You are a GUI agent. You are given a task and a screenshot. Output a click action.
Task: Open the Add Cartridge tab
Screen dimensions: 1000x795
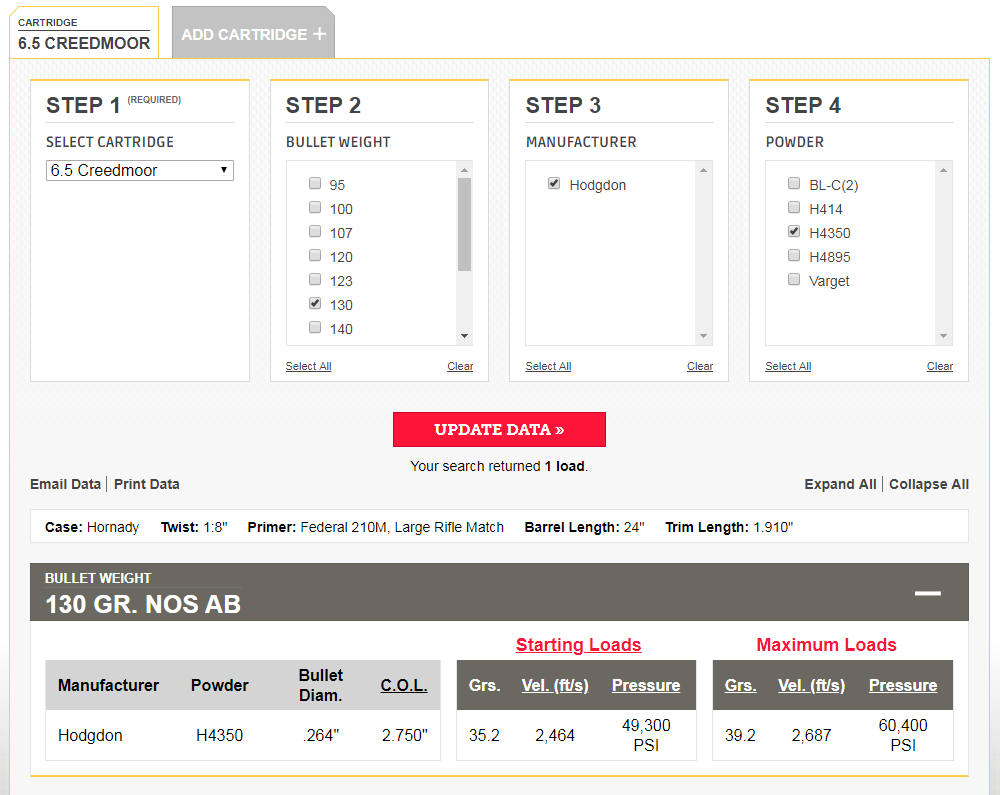pyautogui.click(x=245, y=34)
